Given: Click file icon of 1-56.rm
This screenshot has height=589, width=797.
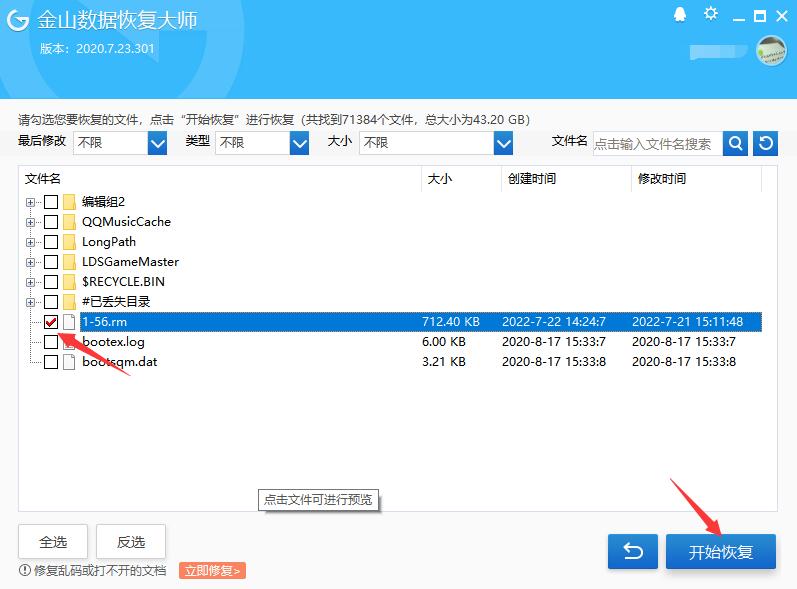Looking at the screenshot, I should tap(69, 322).
